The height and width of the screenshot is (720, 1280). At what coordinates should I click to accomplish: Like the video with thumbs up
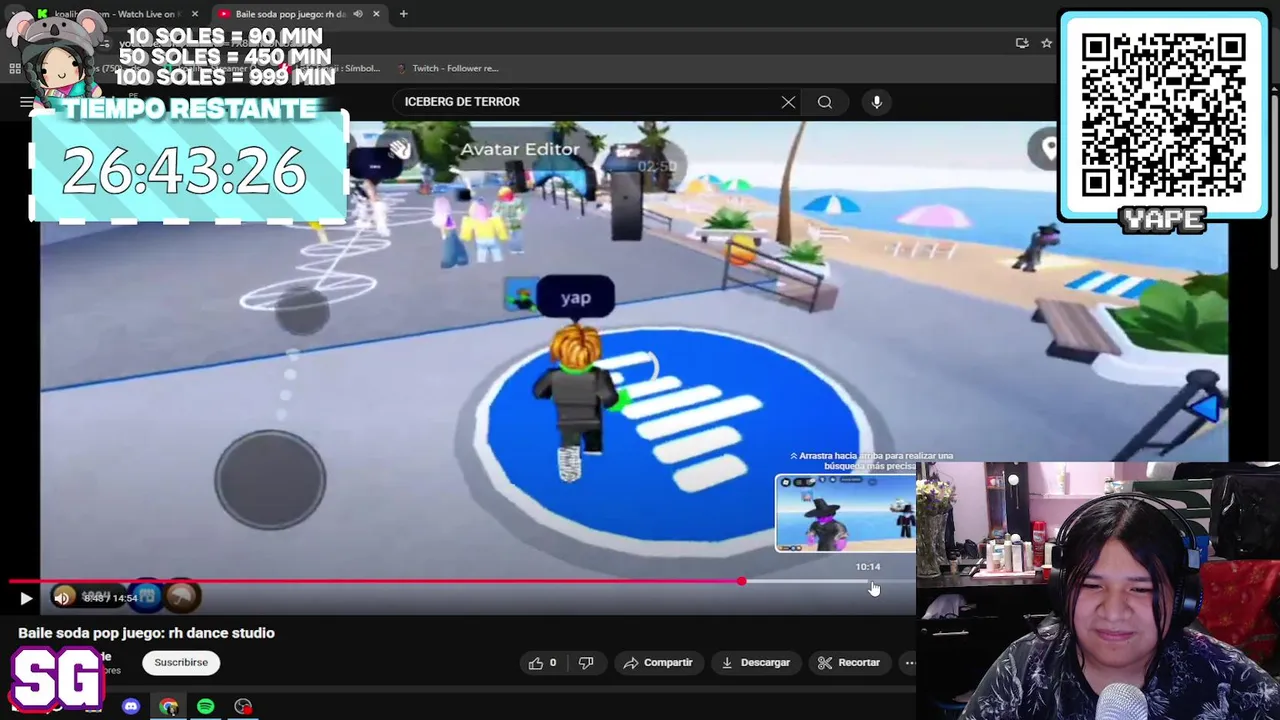(x=542, y=662)
